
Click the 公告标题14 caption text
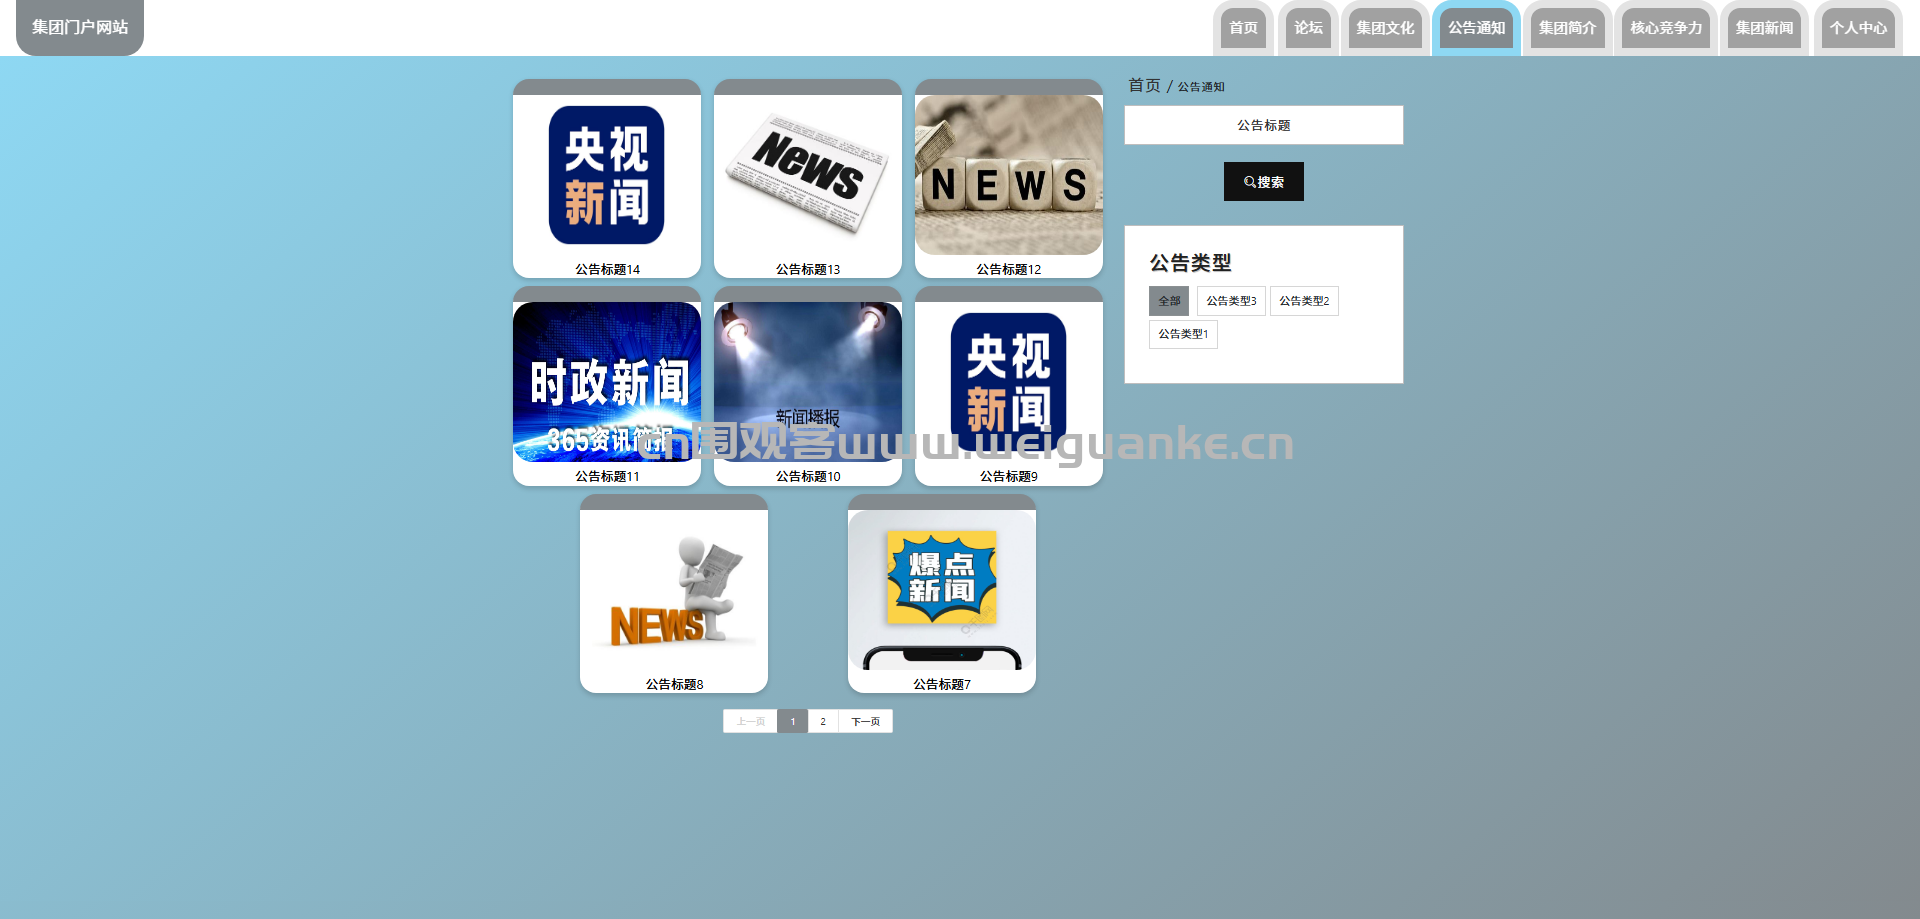(x=607, y=269)
